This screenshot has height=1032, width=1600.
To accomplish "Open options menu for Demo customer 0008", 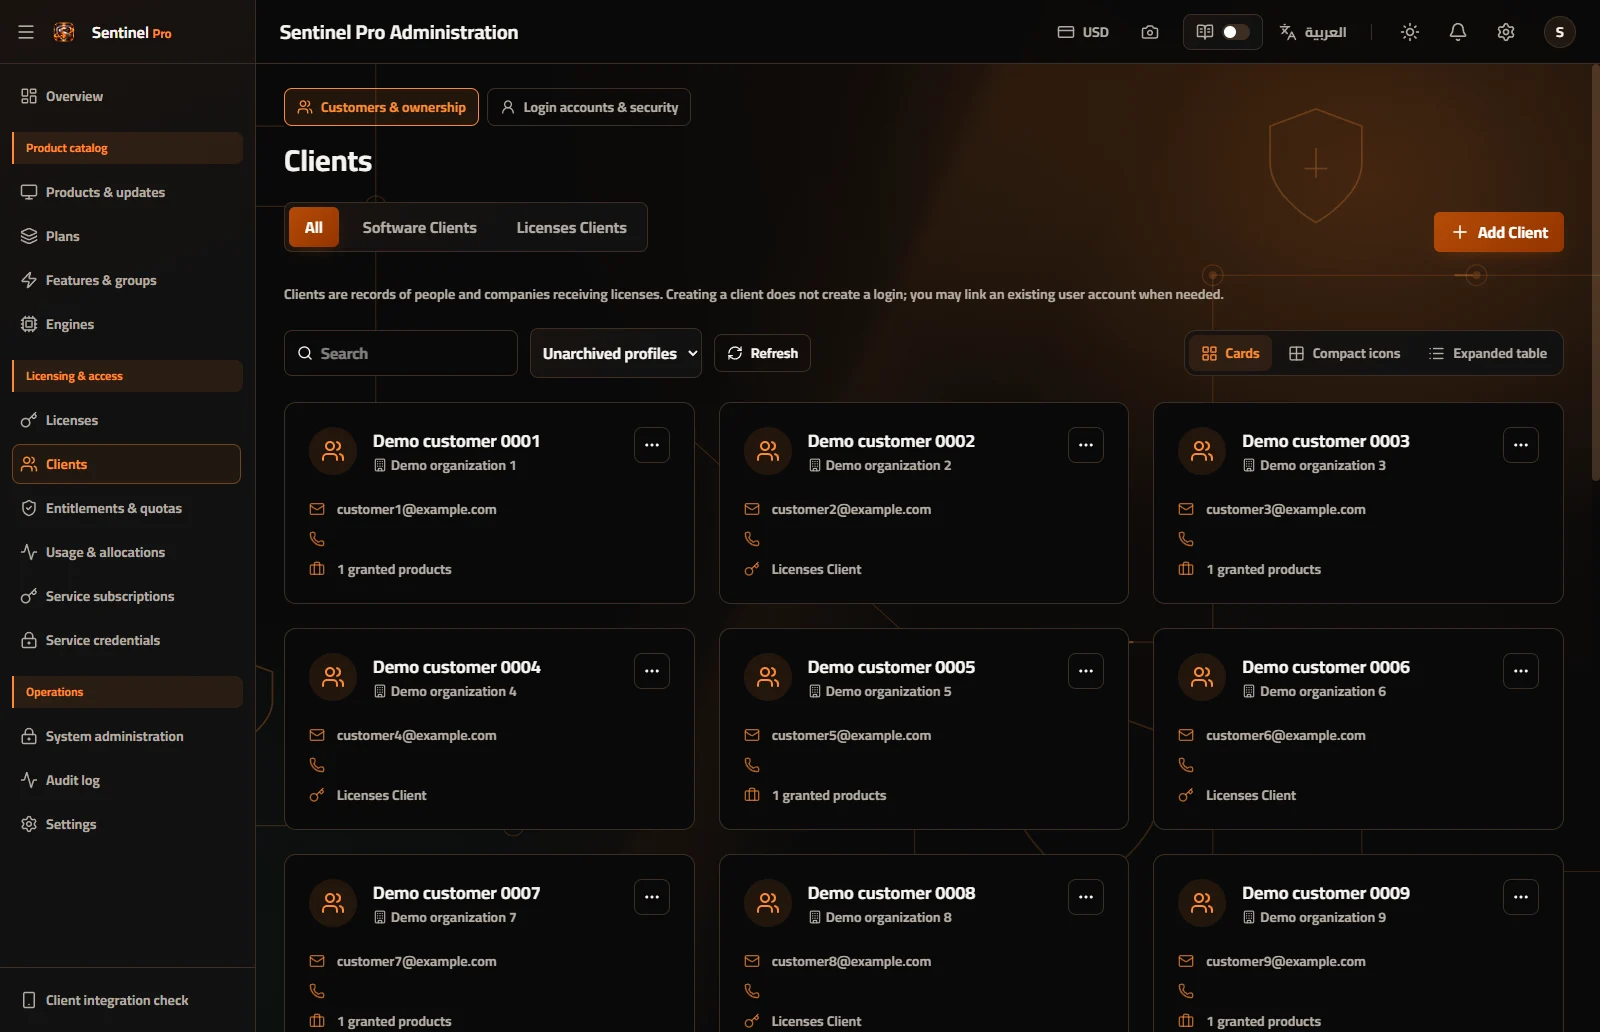I will (x=1086, y=897).
